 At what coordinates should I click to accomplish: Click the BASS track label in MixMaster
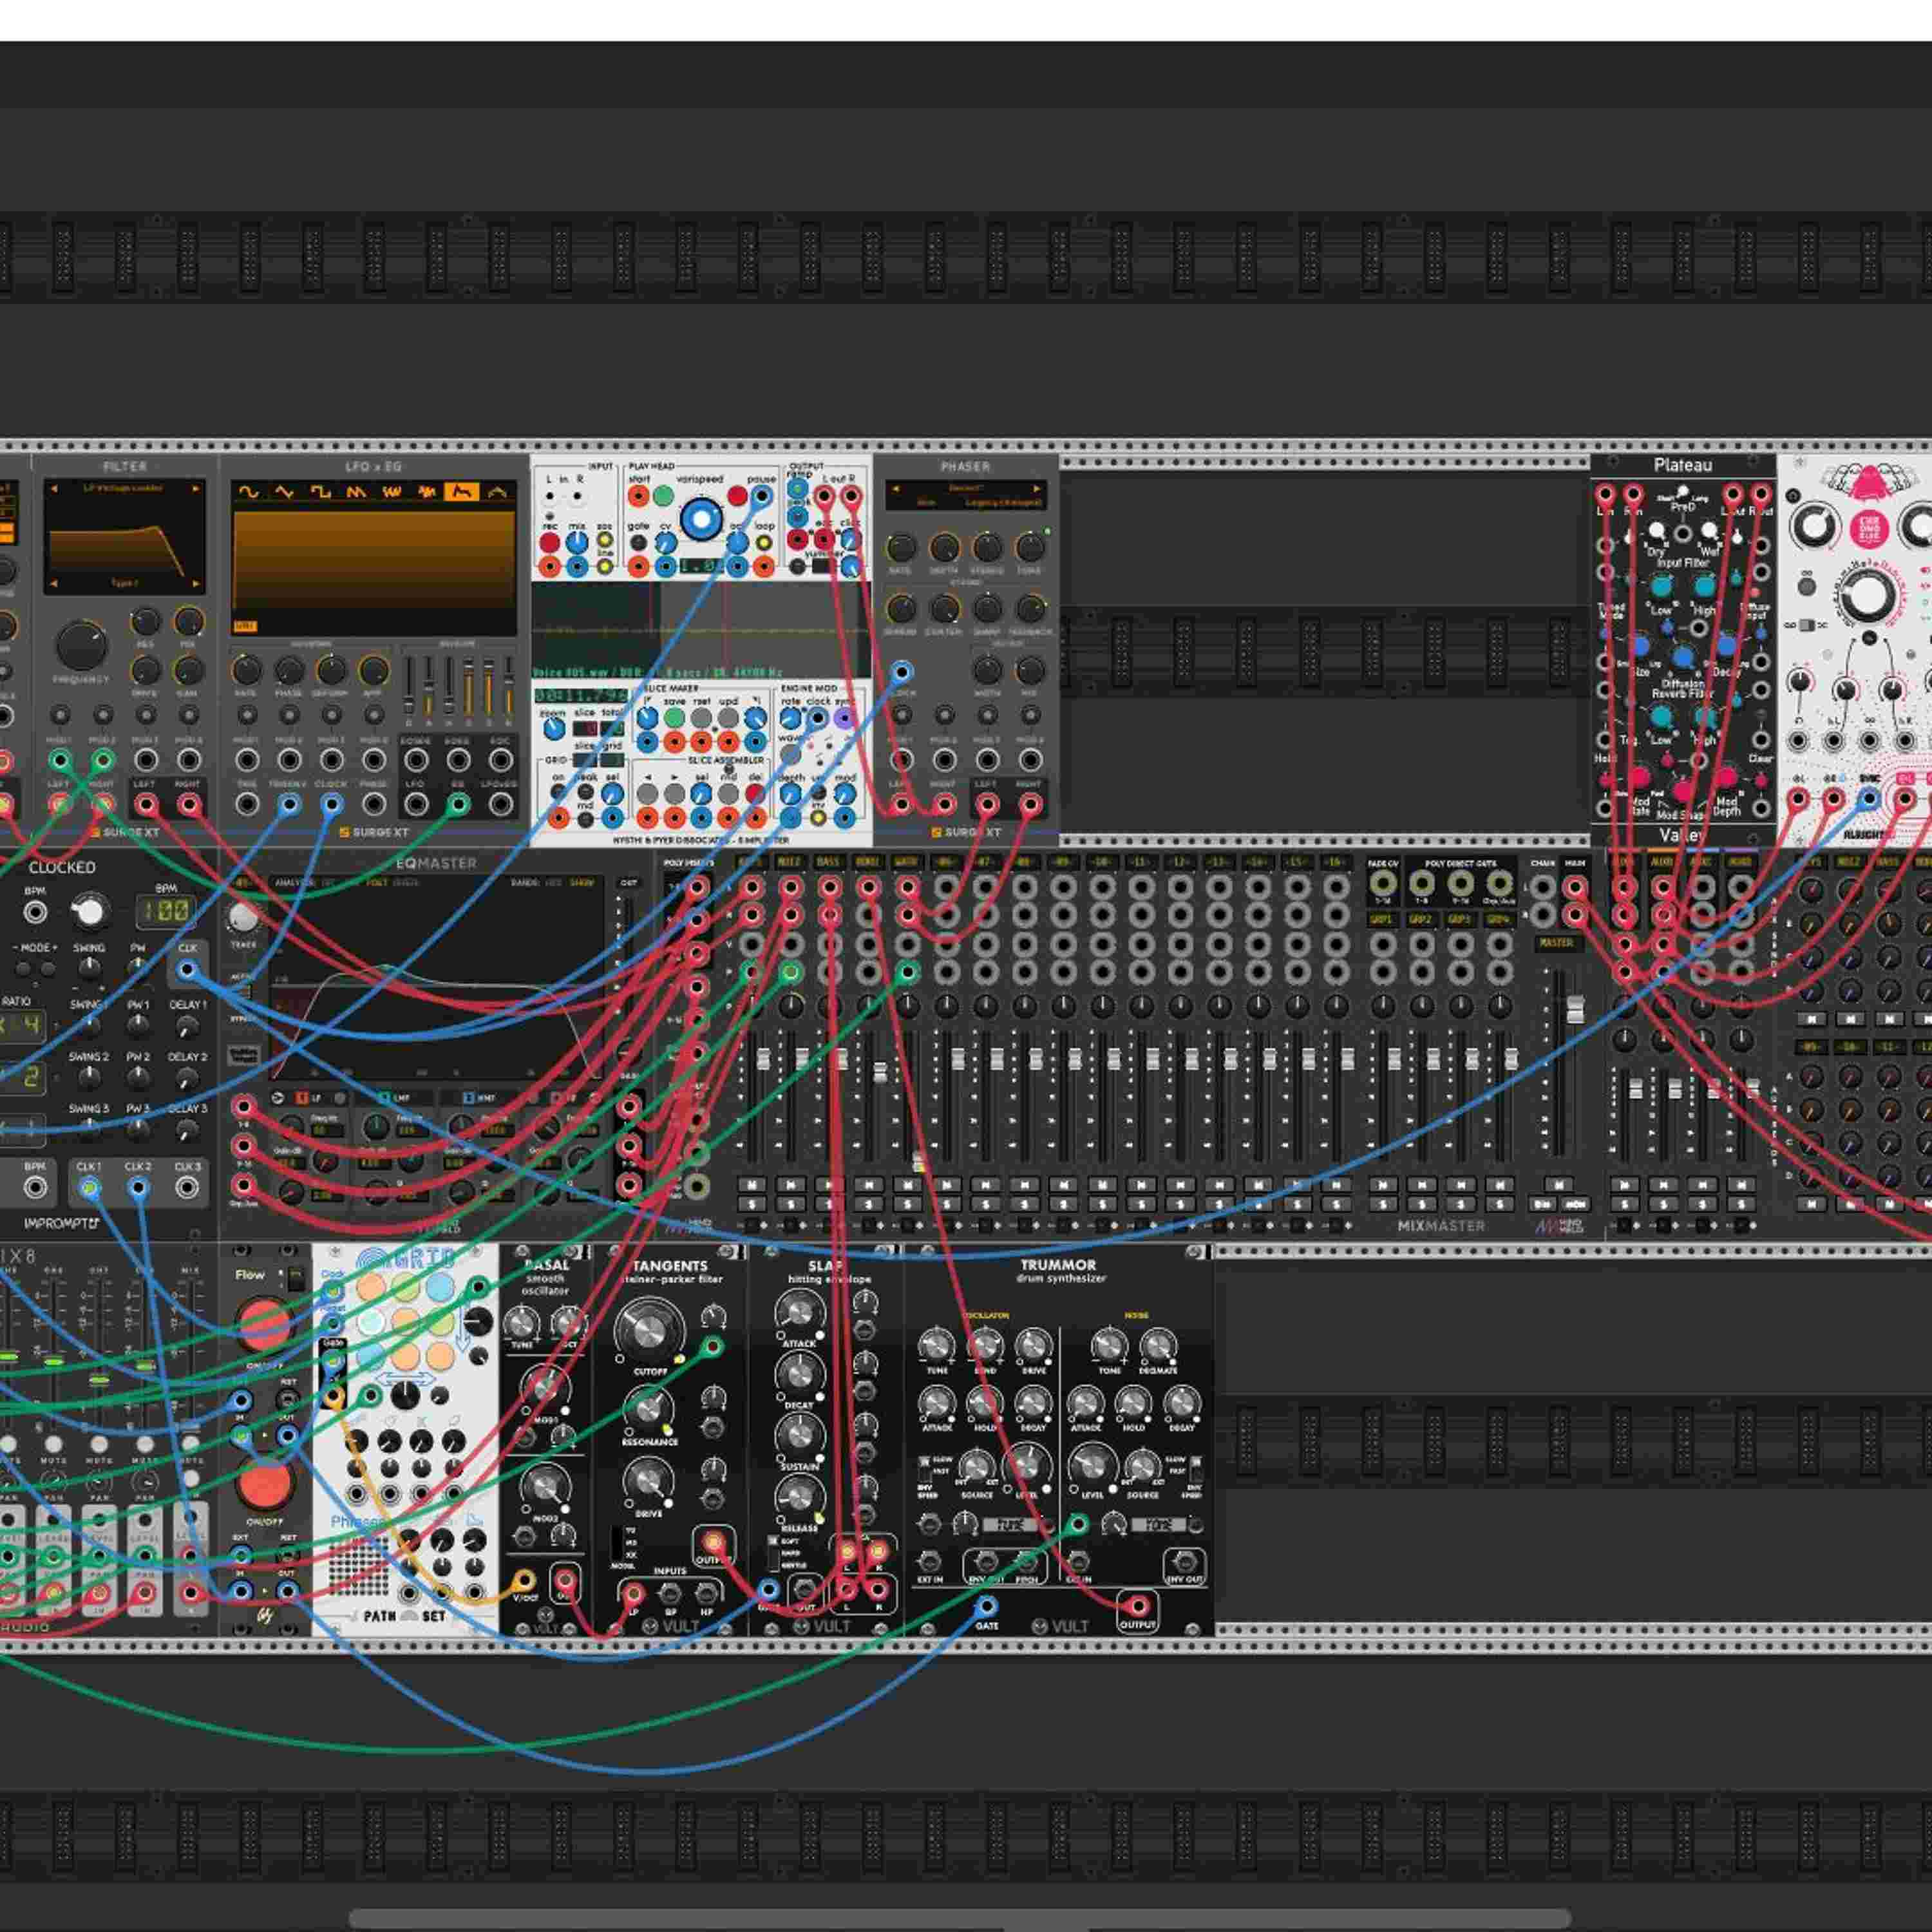tap(828, 862)
